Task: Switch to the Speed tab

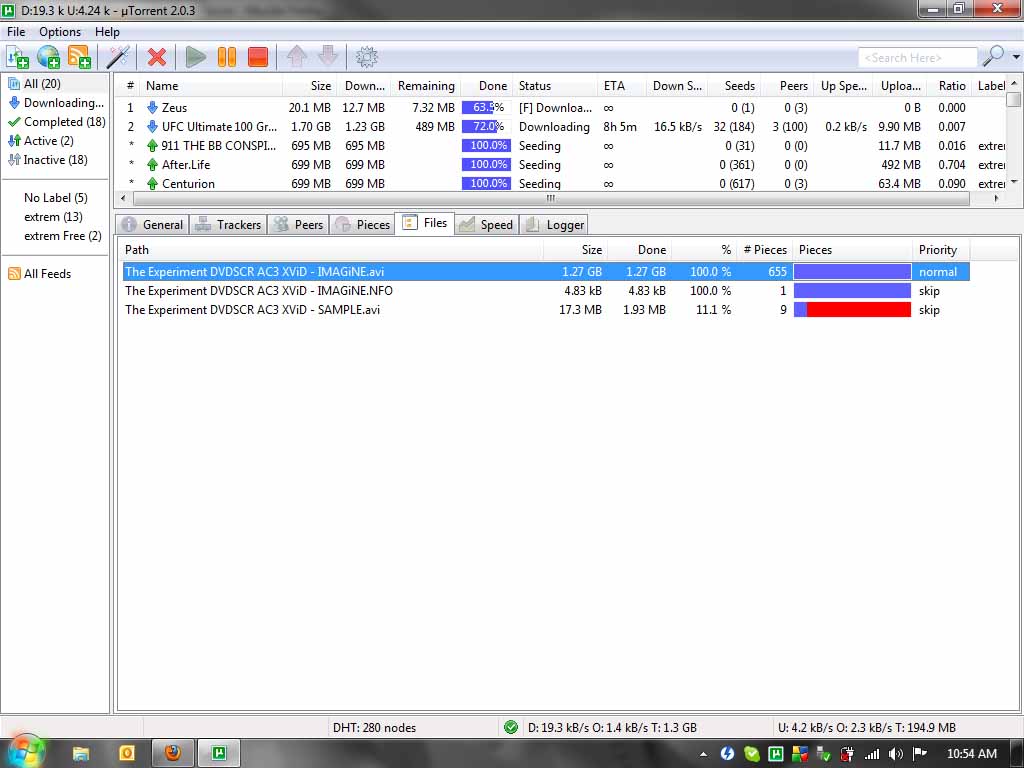Action: (x=487, y=225)
